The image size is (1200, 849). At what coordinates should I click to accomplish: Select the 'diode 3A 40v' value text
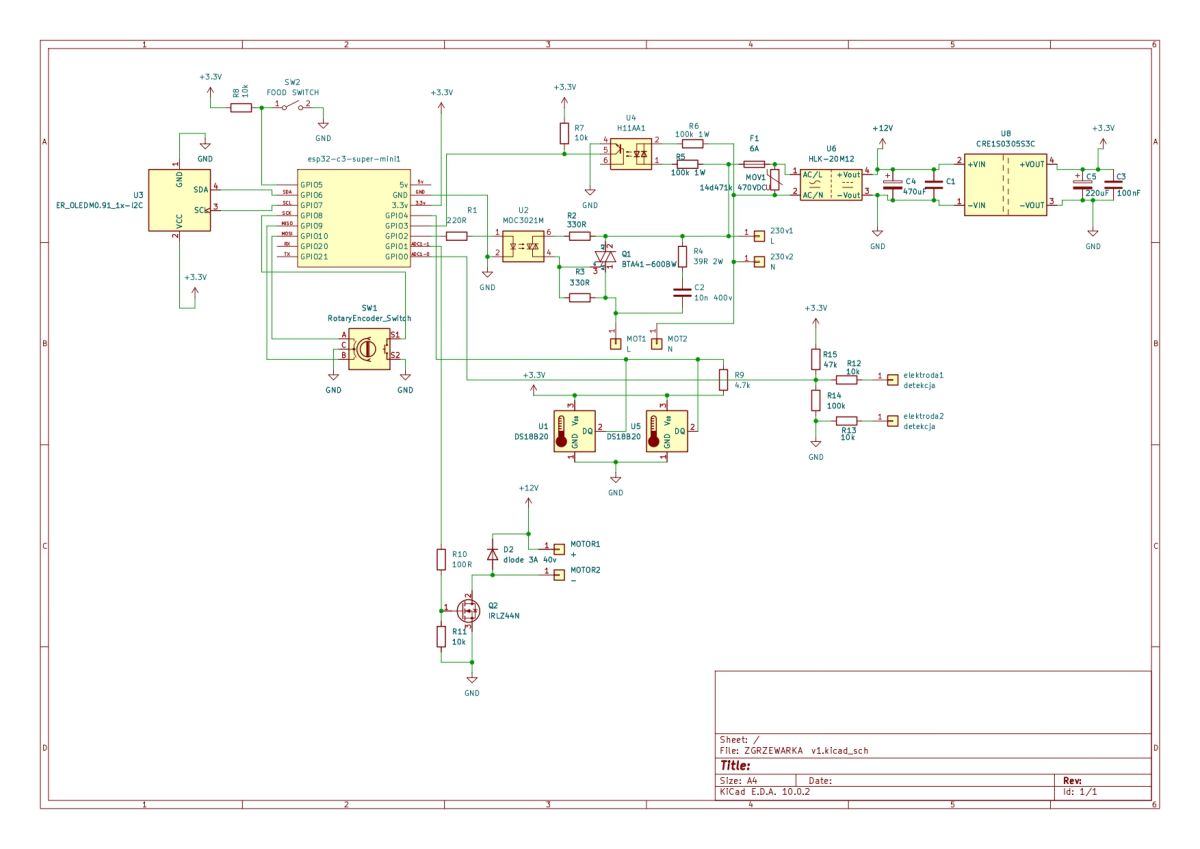click(529, 561)
